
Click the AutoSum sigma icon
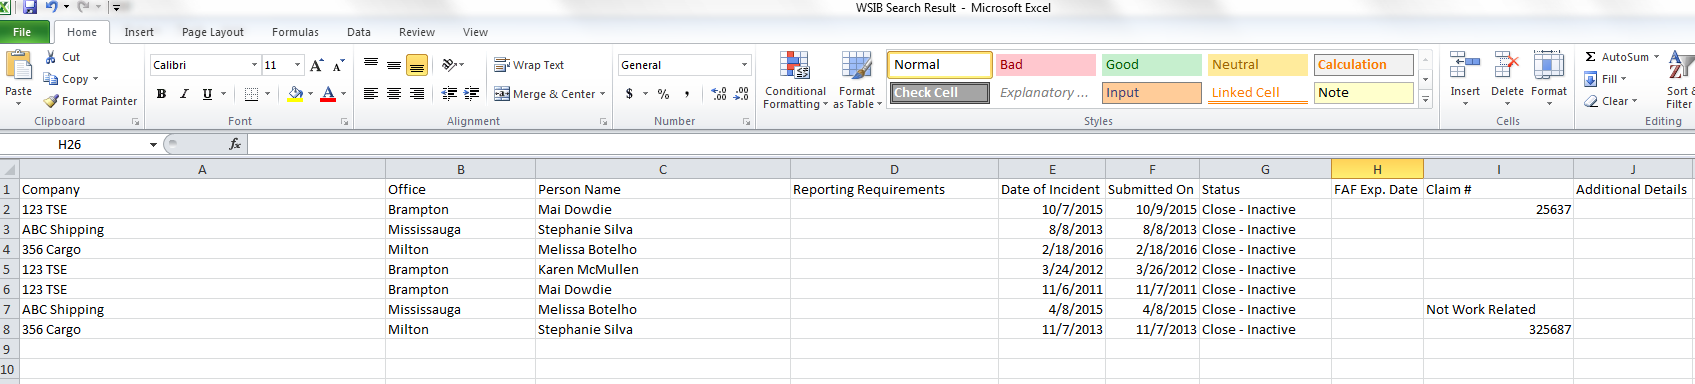(1591, 57)
